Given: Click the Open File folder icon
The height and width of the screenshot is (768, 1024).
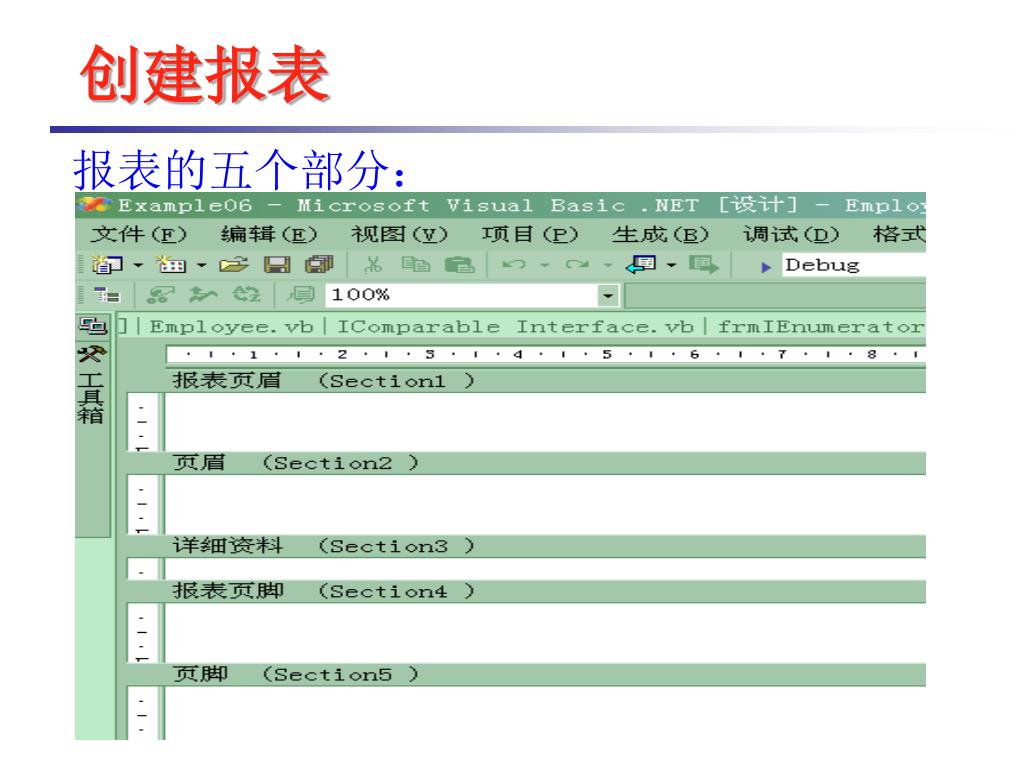Looking at the screenshot, I should tap(234, 264).
